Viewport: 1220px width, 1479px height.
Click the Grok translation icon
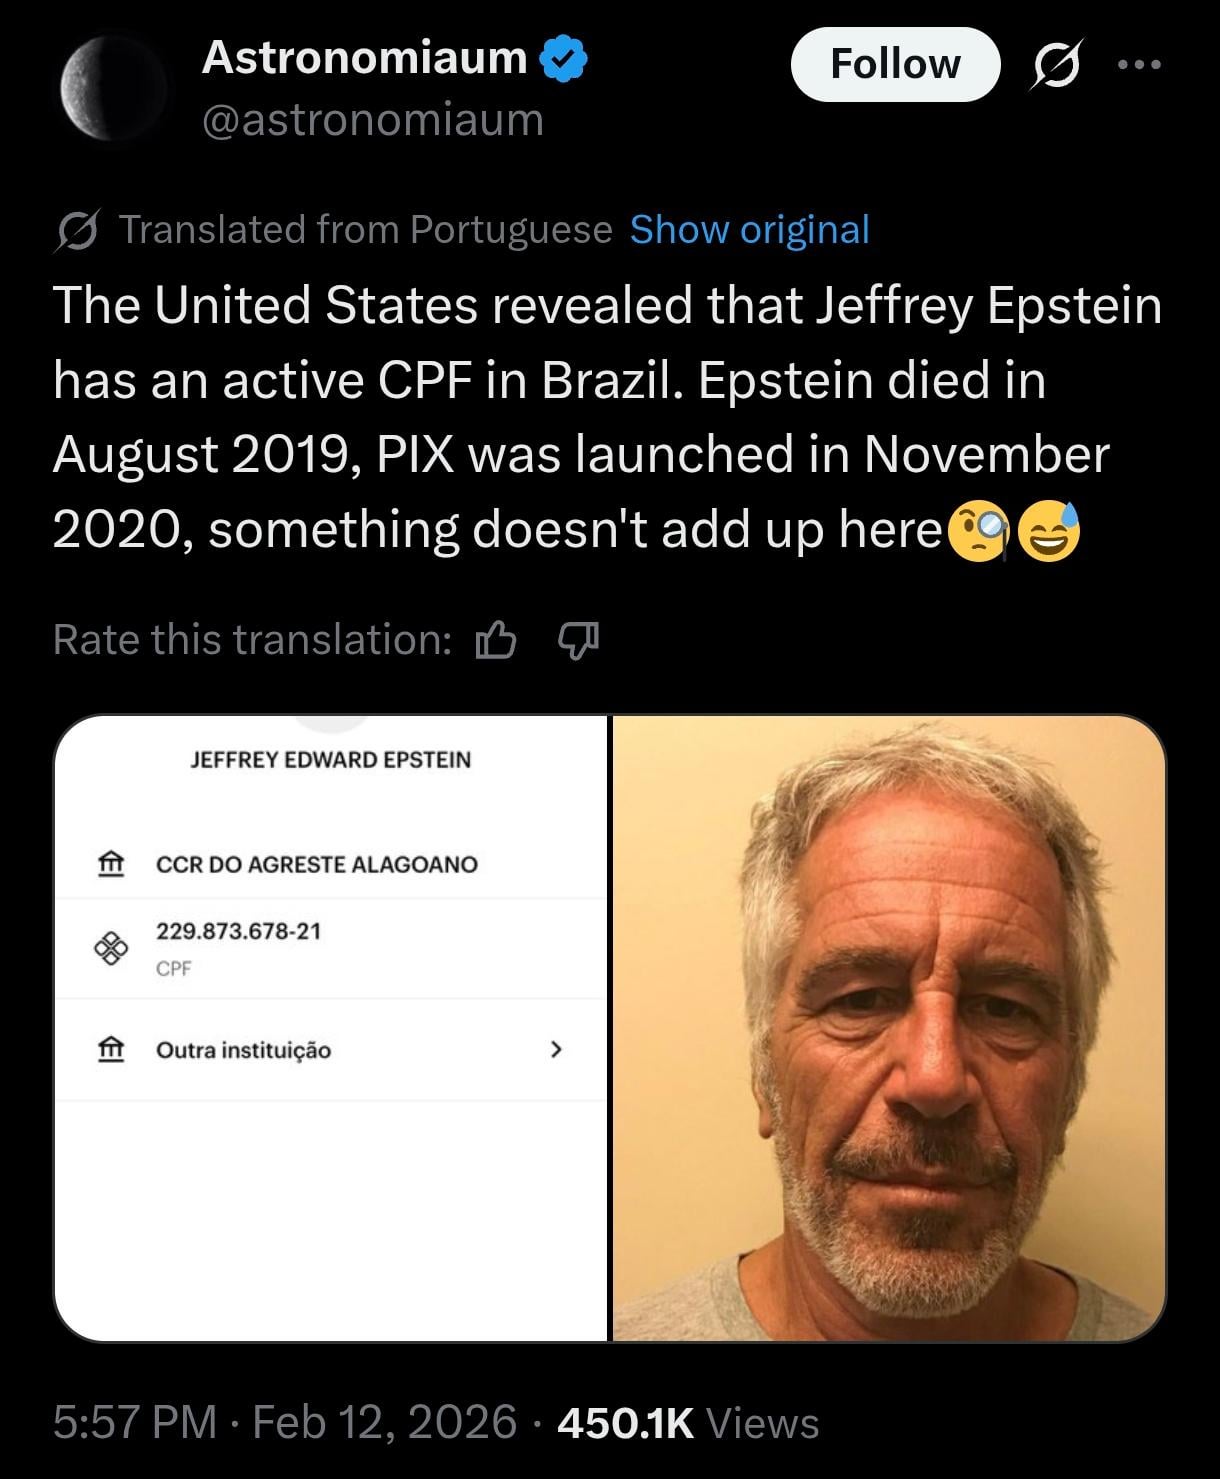(77, 231)
